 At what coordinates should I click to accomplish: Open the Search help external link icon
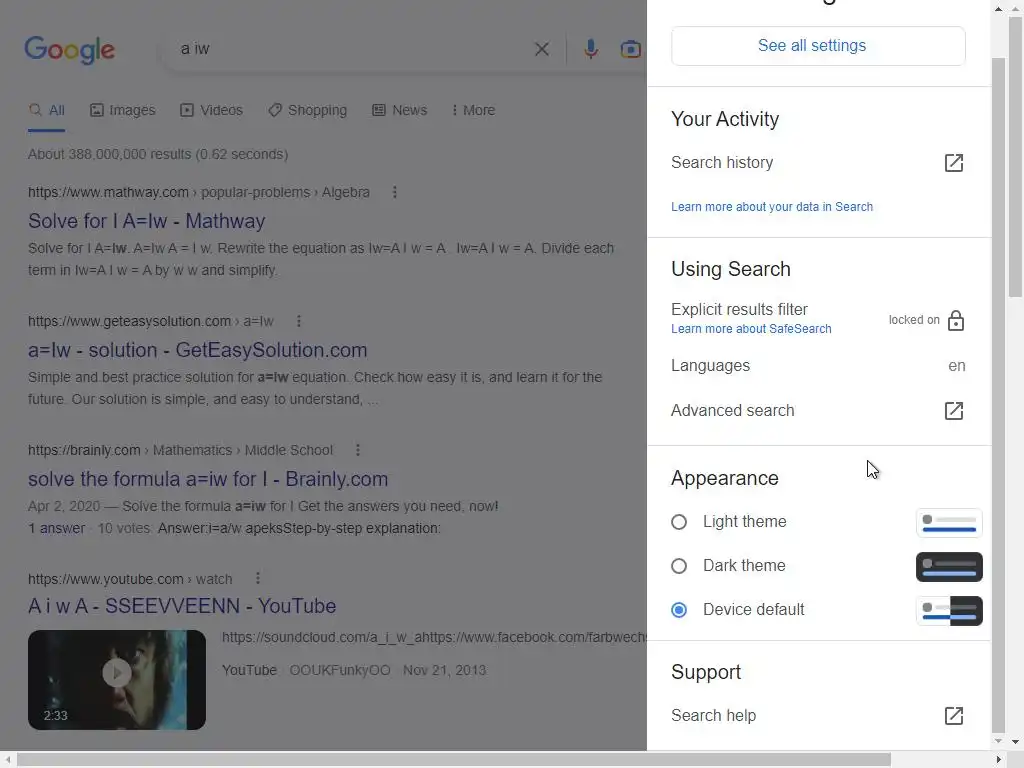coord(953,716)
